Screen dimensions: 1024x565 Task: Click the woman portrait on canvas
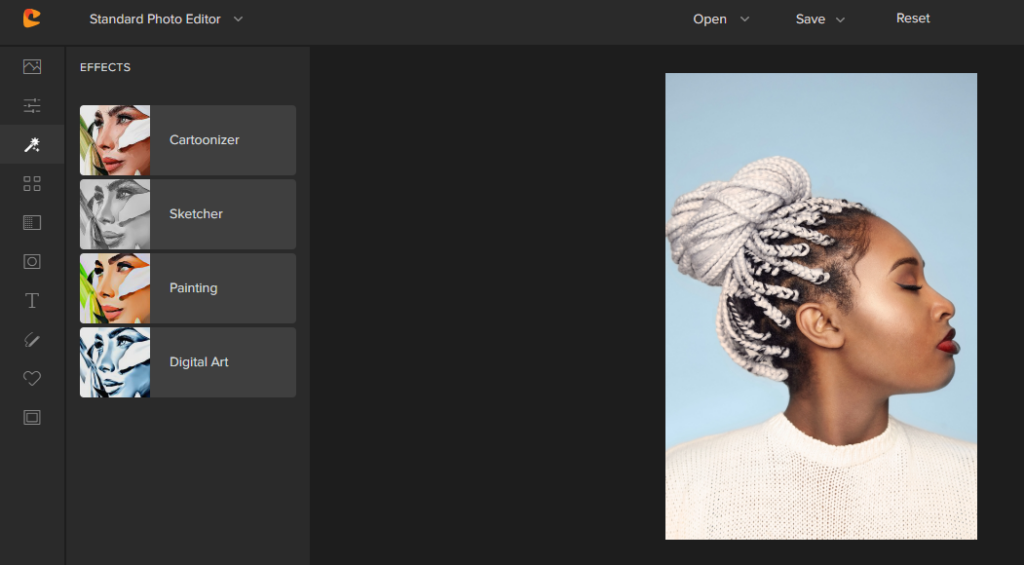click(821, 306)
